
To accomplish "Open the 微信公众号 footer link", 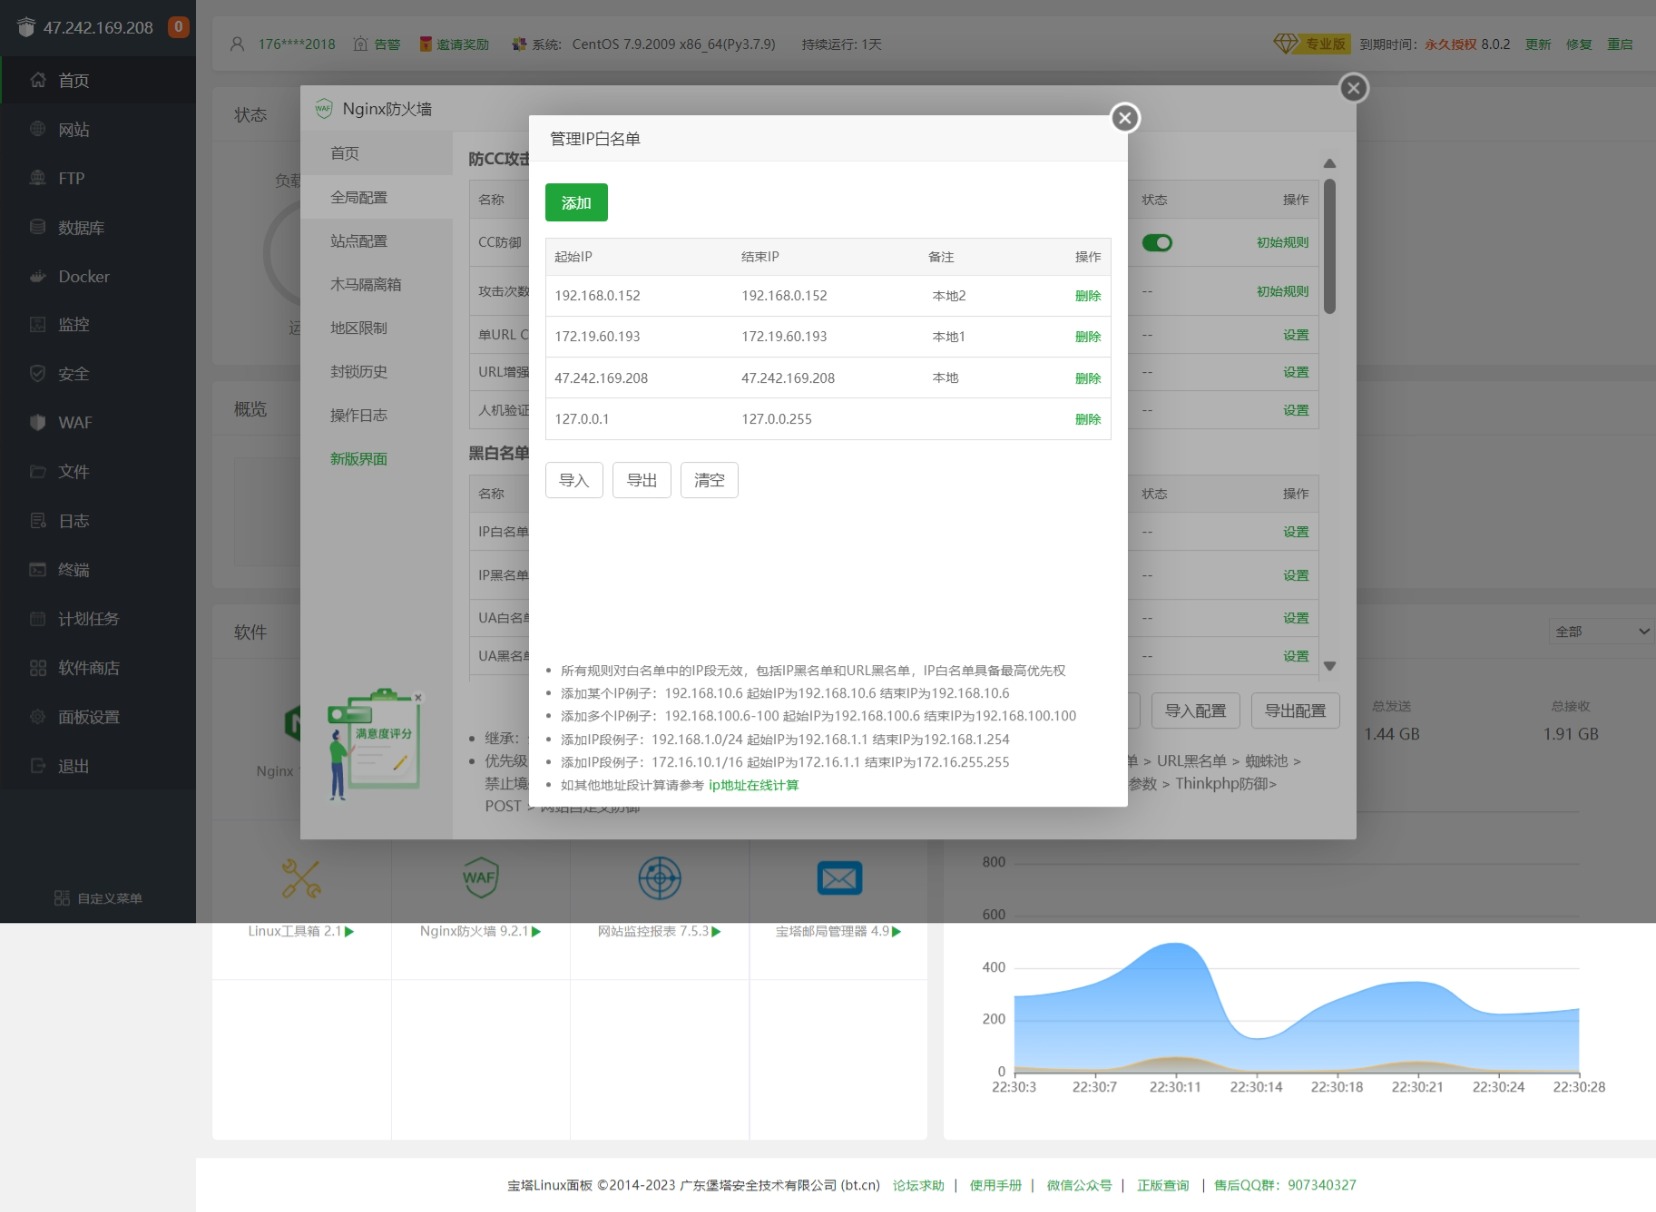I will 1079,1185.
